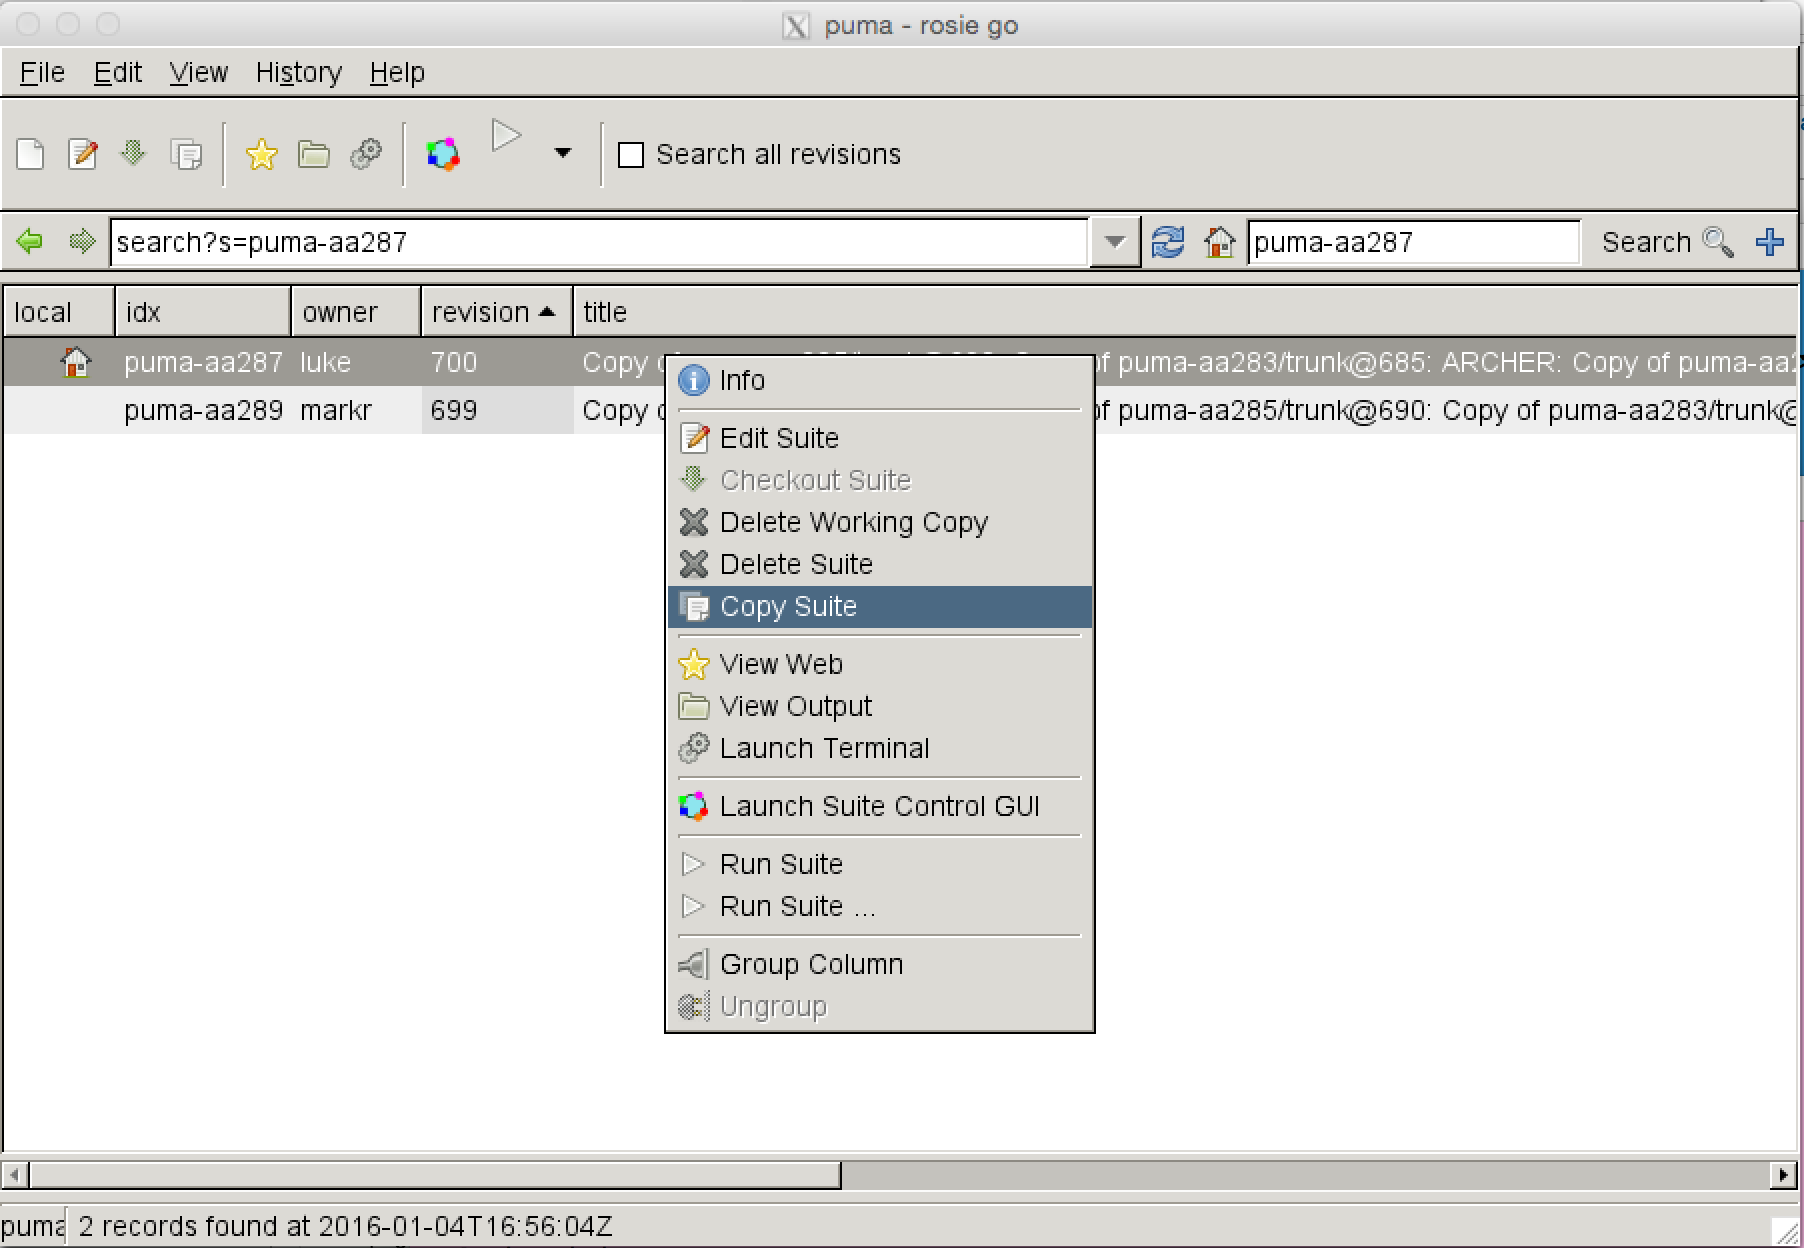Select Info in the context menu

[x=880, y=380]
